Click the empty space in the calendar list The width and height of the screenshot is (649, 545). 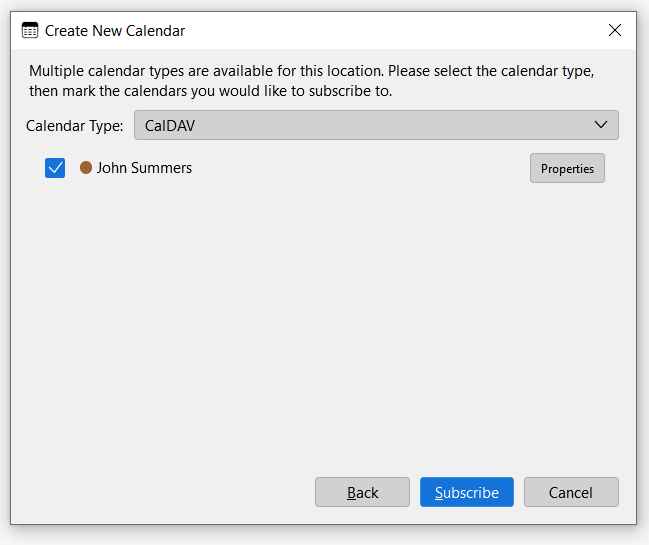320,320
